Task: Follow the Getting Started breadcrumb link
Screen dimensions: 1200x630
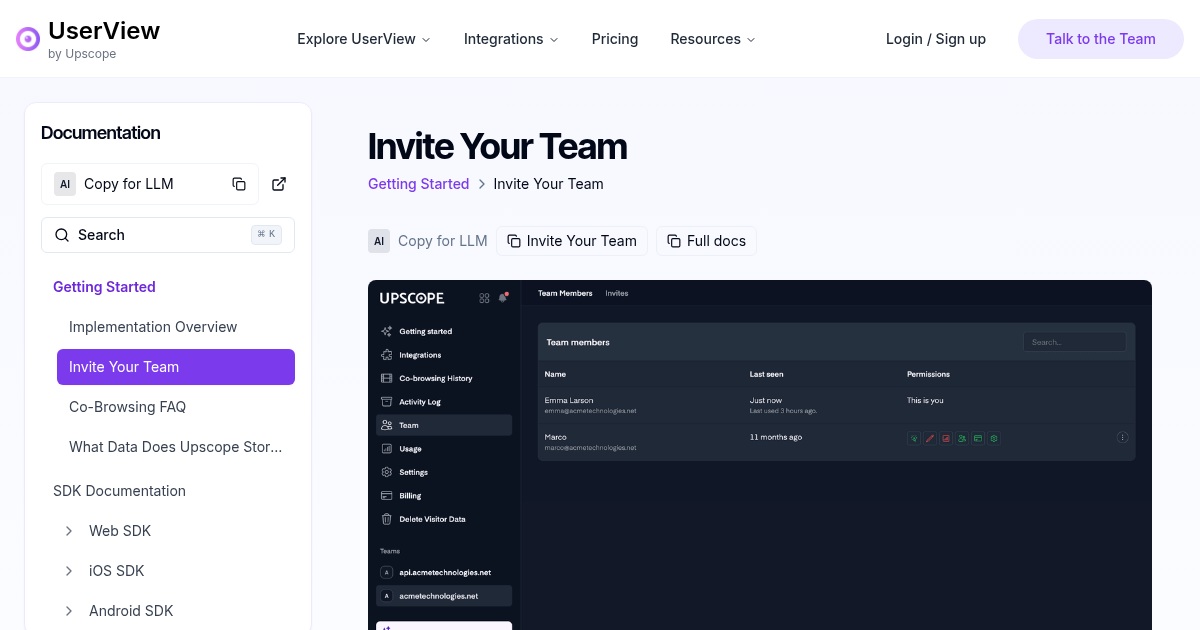Action: point(418,184)
